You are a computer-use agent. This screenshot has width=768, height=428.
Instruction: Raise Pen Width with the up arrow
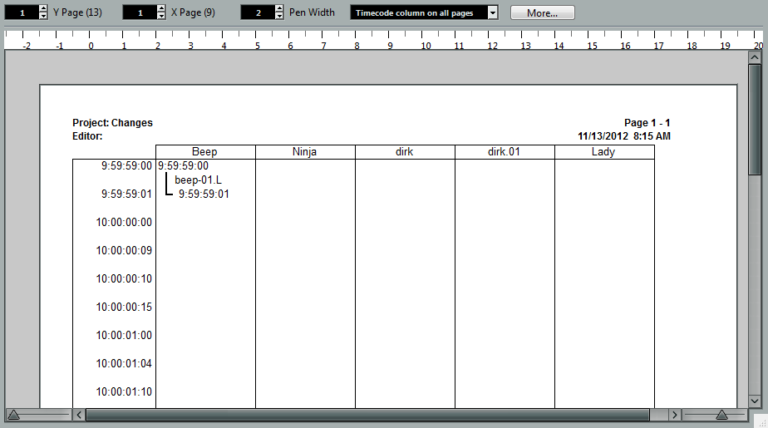[x=281, y=8]
